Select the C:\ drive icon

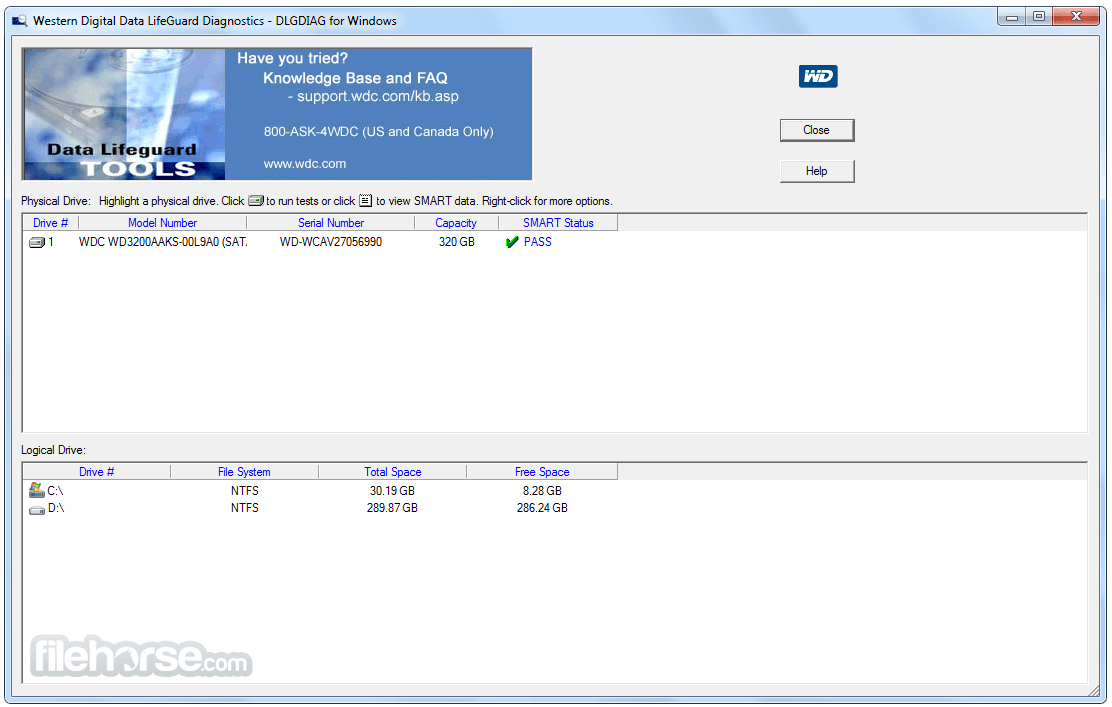click(36, 490)
